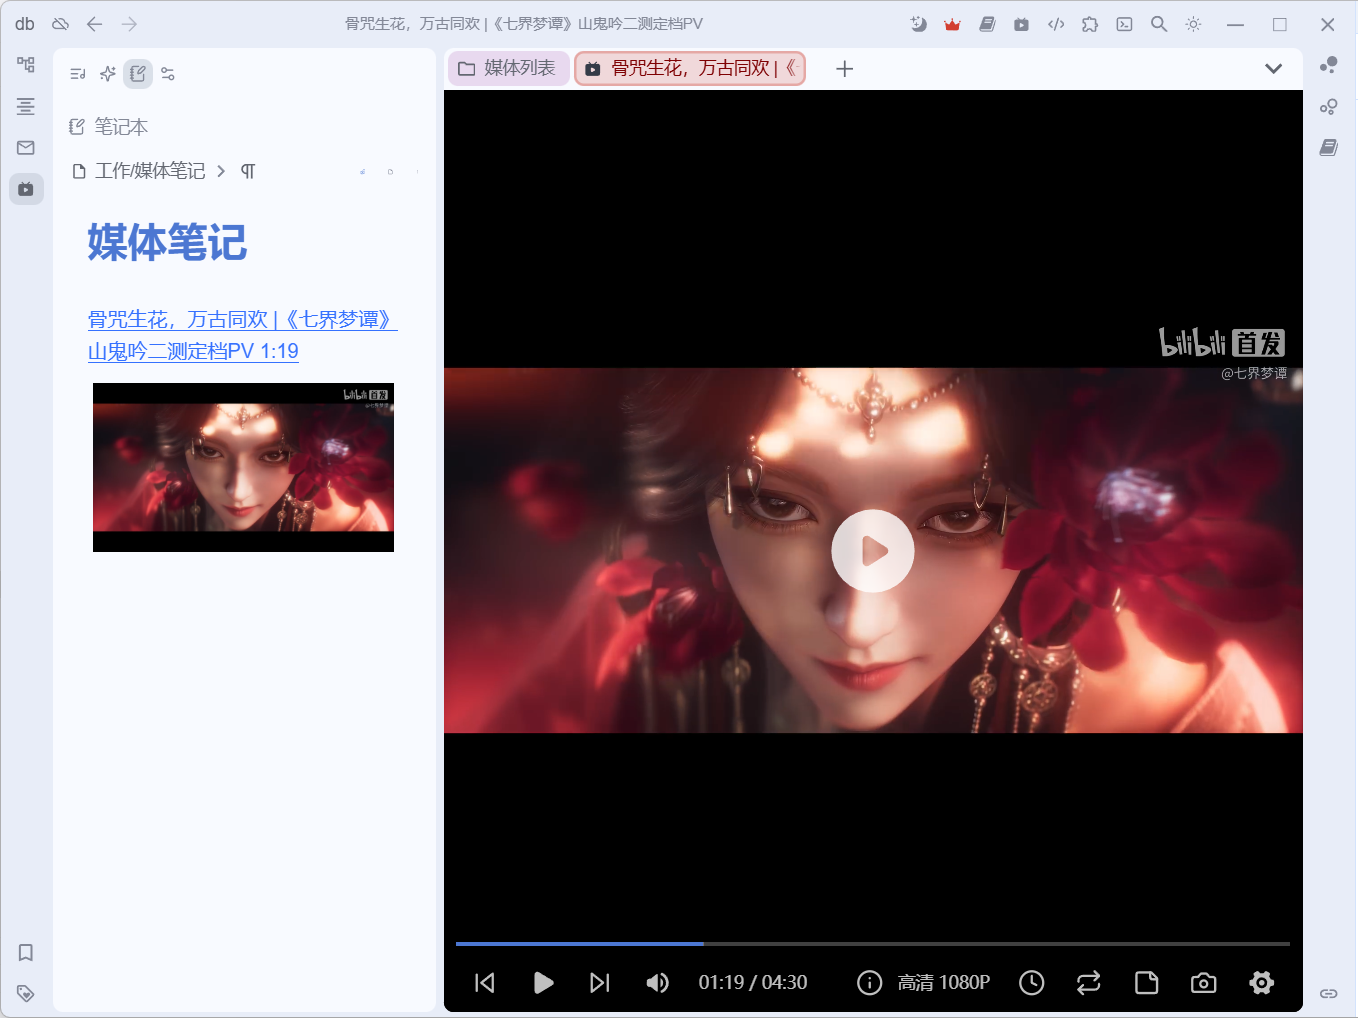
Task: Click the video thumbnail in the note
Action: click(243, 466)
